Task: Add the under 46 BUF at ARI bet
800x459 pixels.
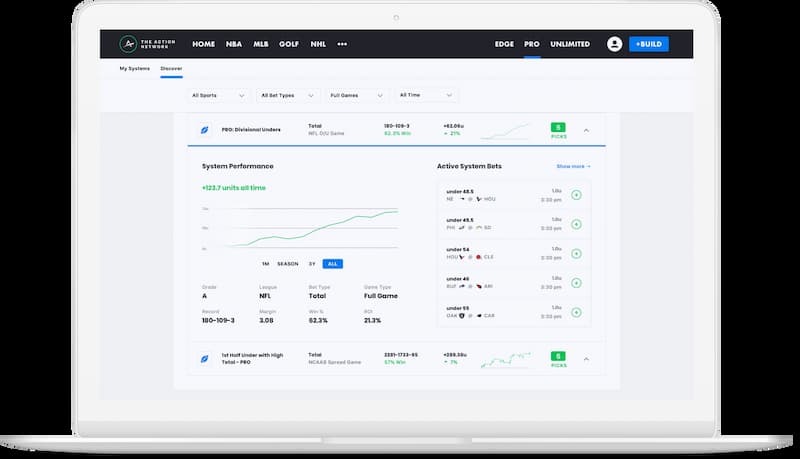Action: [x=576, y=283]
